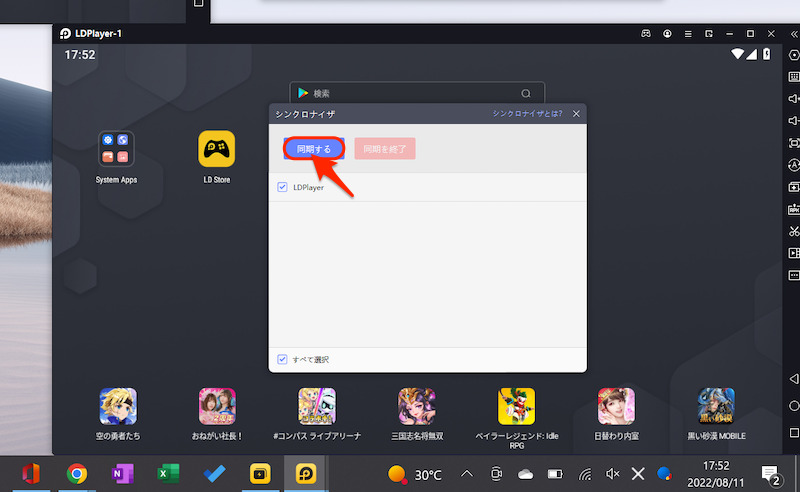Click the scissors screenshot tool in sidebar
The width and height of the screenshot is (800, 492).
click(x=794, y=231)
